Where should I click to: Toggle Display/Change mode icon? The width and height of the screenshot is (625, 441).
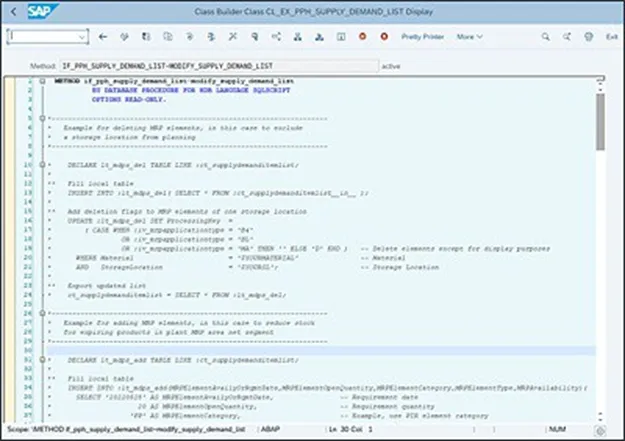pyautogui.click(x=124, y=37)
